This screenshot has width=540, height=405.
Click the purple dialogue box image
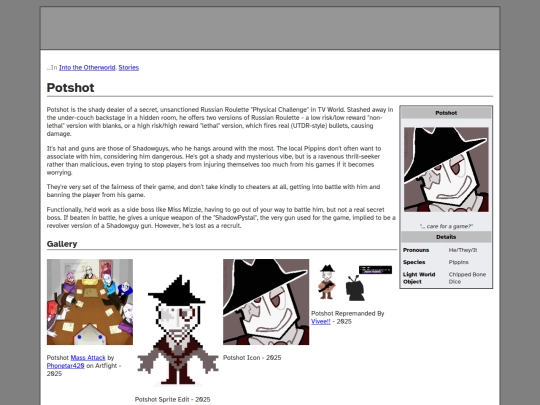(375, 270)
